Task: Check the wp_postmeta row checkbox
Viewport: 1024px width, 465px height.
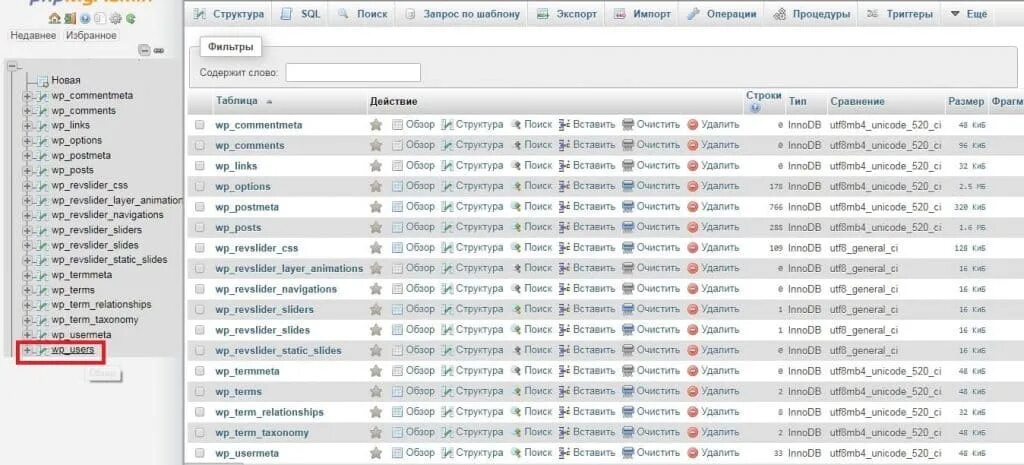Action: tap(200, 207)
